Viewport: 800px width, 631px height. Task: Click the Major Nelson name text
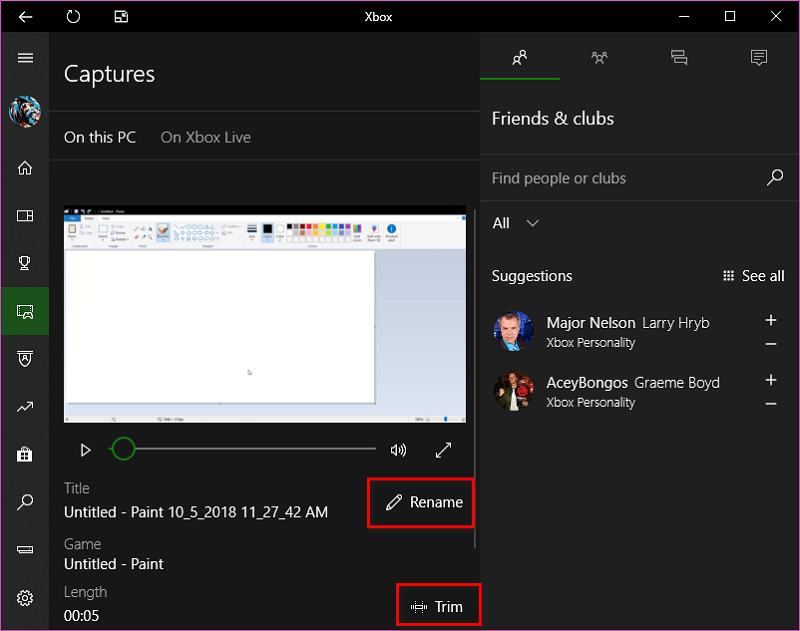(591, 323)
